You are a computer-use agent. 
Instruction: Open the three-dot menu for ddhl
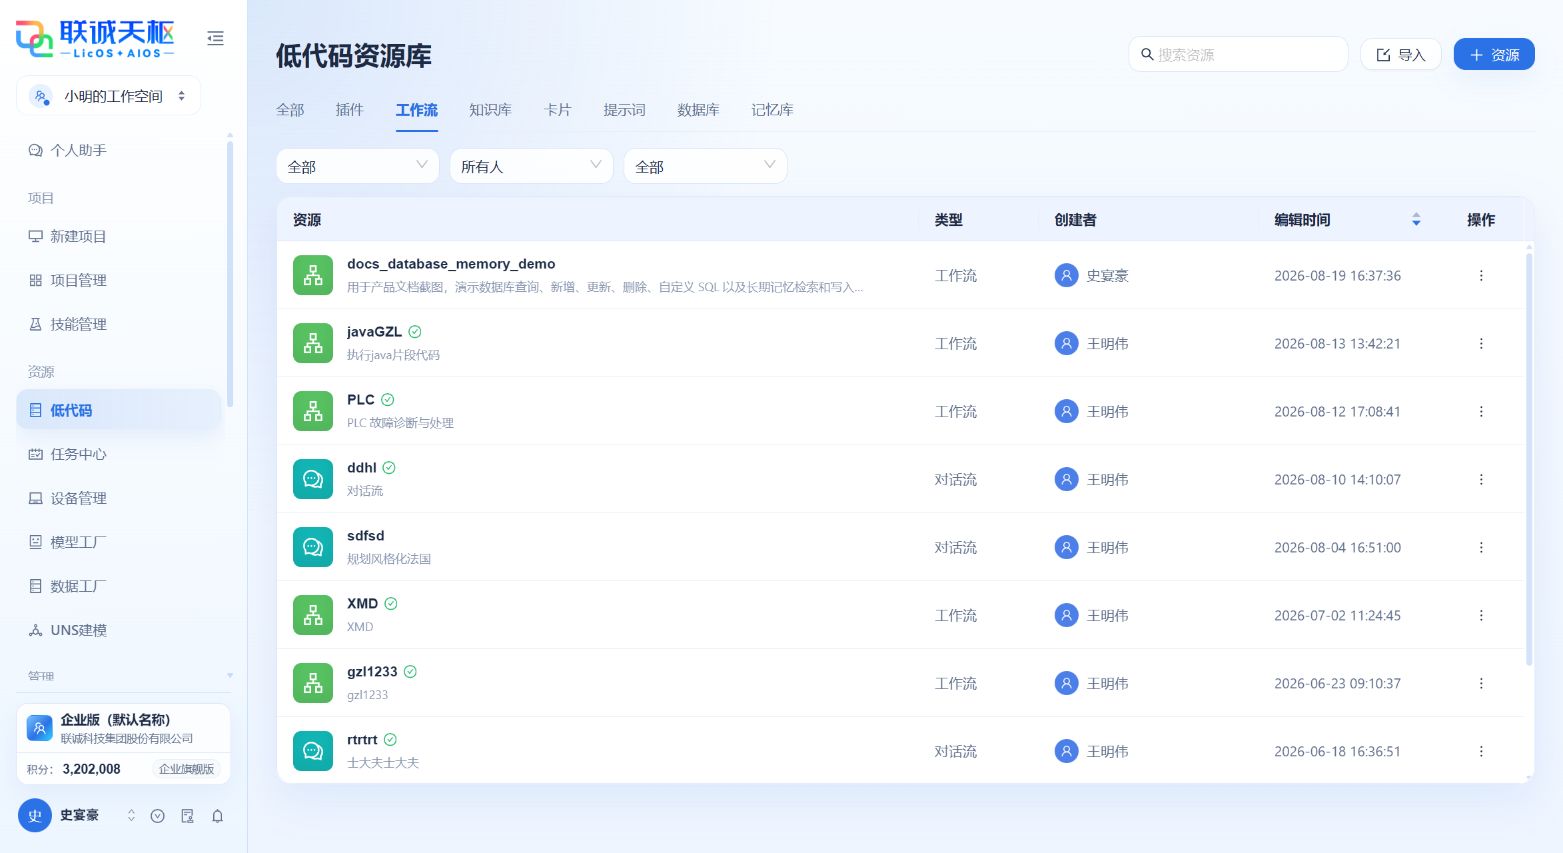coord(1481,479)
